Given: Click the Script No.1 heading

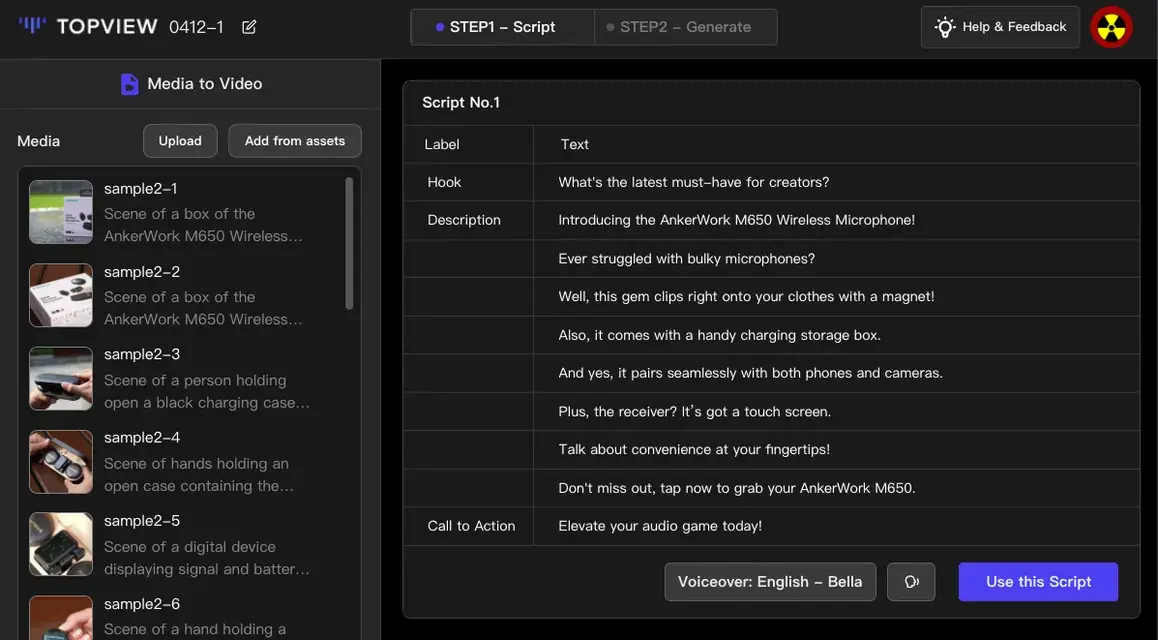Looking at the screenshot, I should (x=461, y=103).
